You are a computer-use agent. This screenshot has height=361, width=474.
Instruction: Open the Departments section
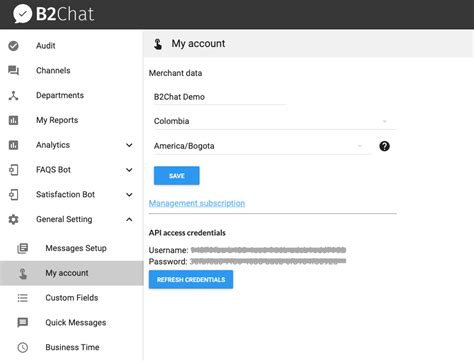click(x=72, y=95)
